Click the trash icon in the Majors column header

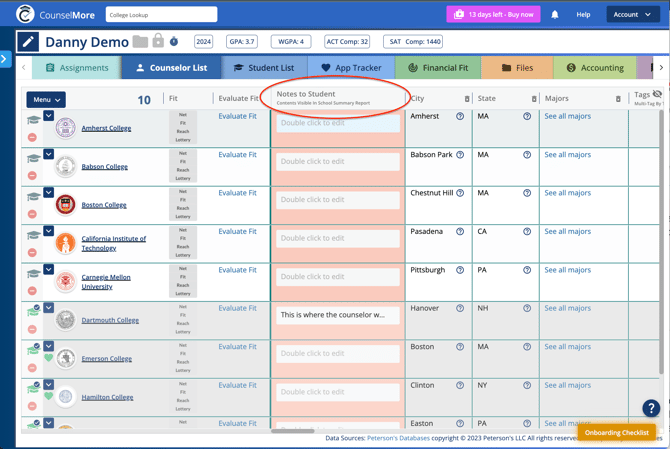coord(618,99)
